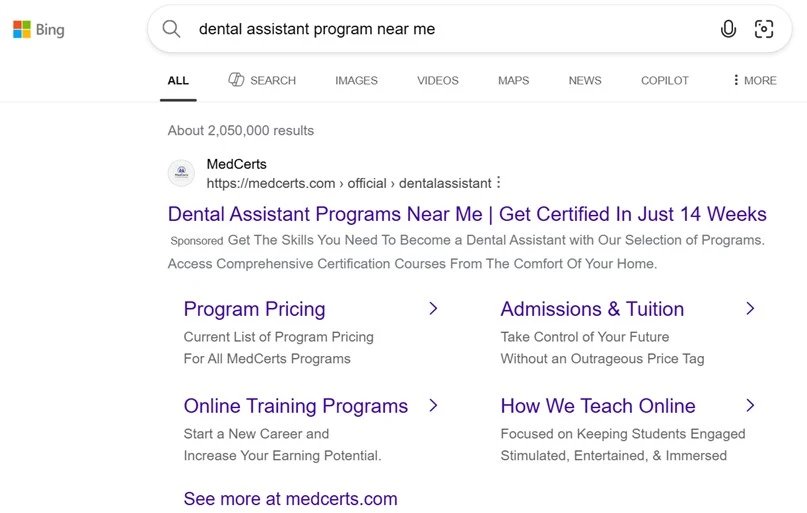Click the arrow next to Program Pricing

433,309
